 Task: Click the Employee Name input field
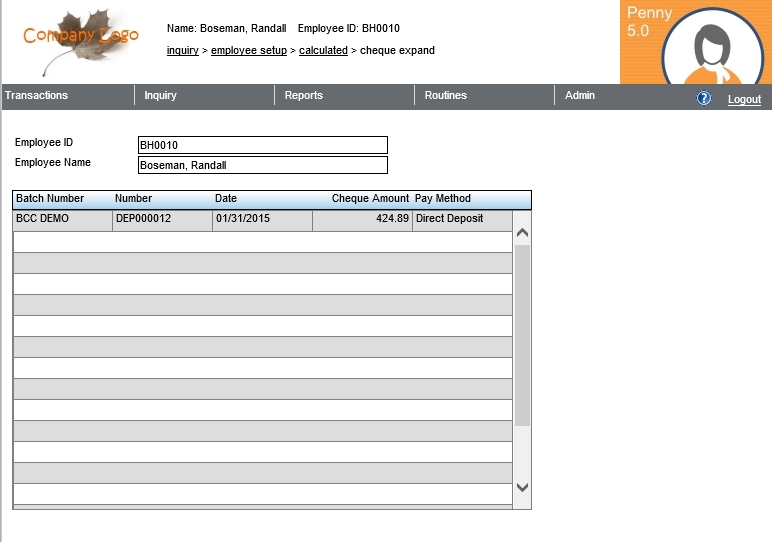point(262,165)
